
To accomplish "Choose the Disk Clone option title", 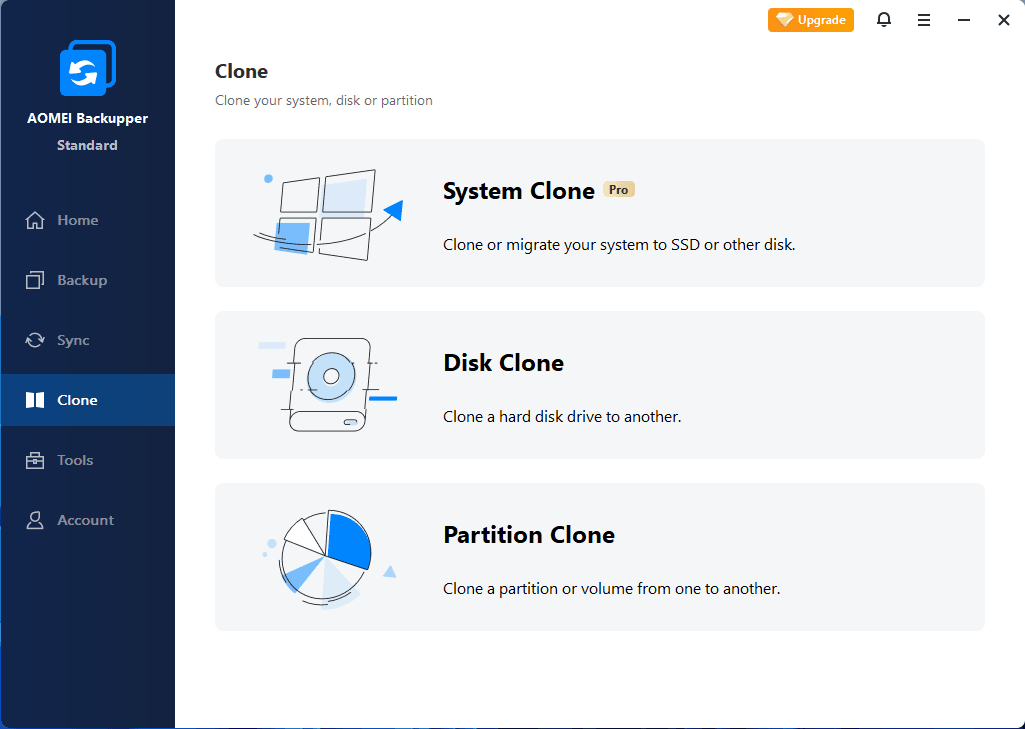I will point(503,363).
